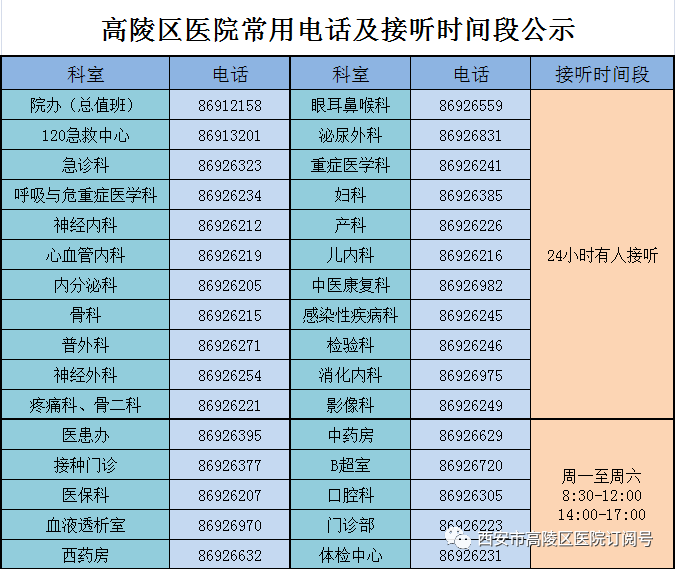Select phone number 86926559
Viewport: 675px width, 569px height.
(x=471, y=105)
